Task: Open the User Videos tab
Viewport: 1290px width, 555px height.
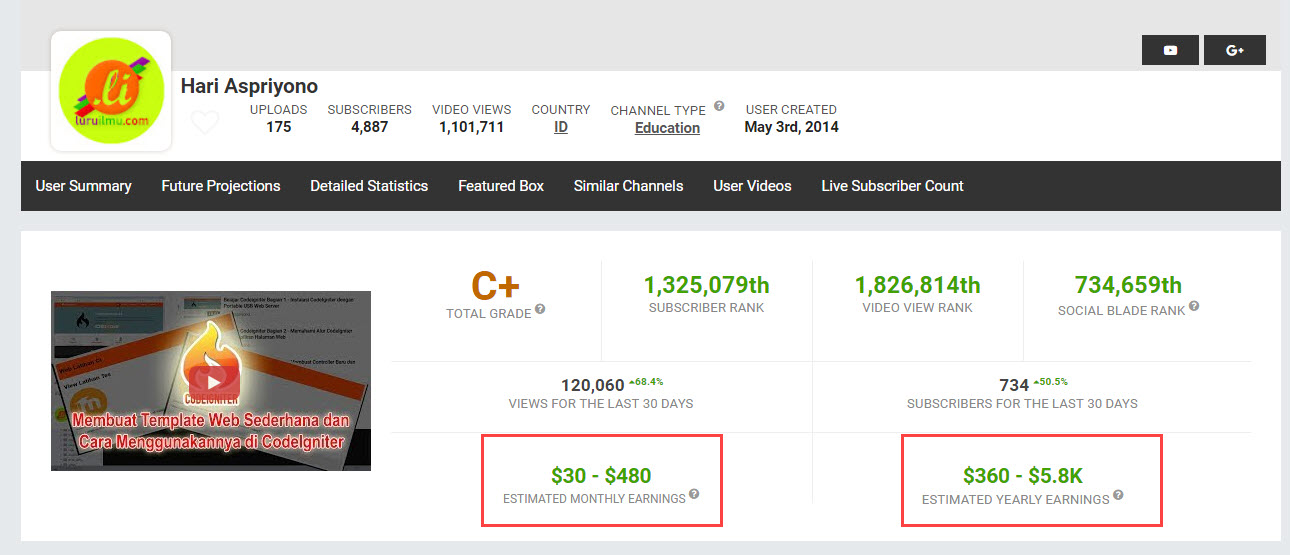Action: (x=752, y=186)
